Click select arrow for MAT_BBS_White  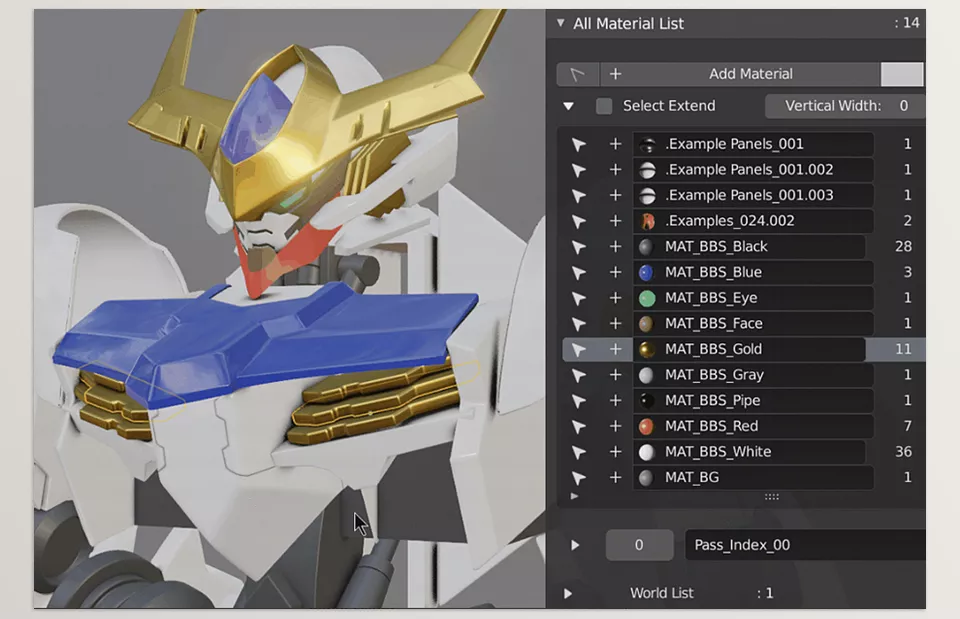click(x=578, y=452)
